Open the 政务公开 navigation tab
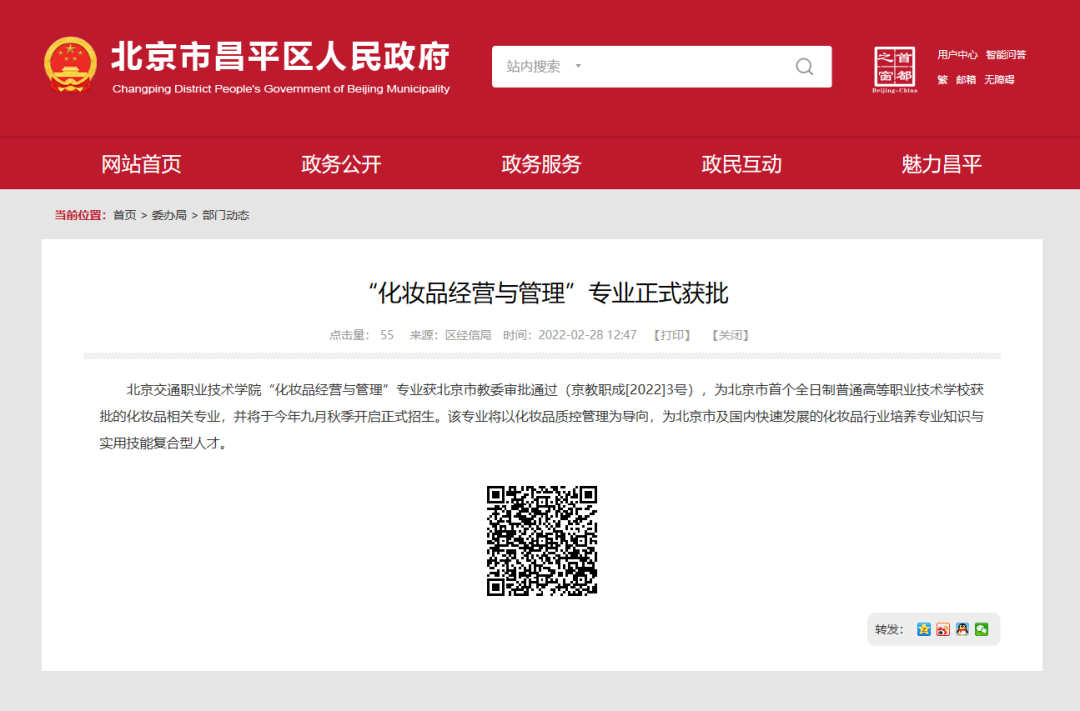The width and height of the screenshot is (1080, 711). (341, 164)
